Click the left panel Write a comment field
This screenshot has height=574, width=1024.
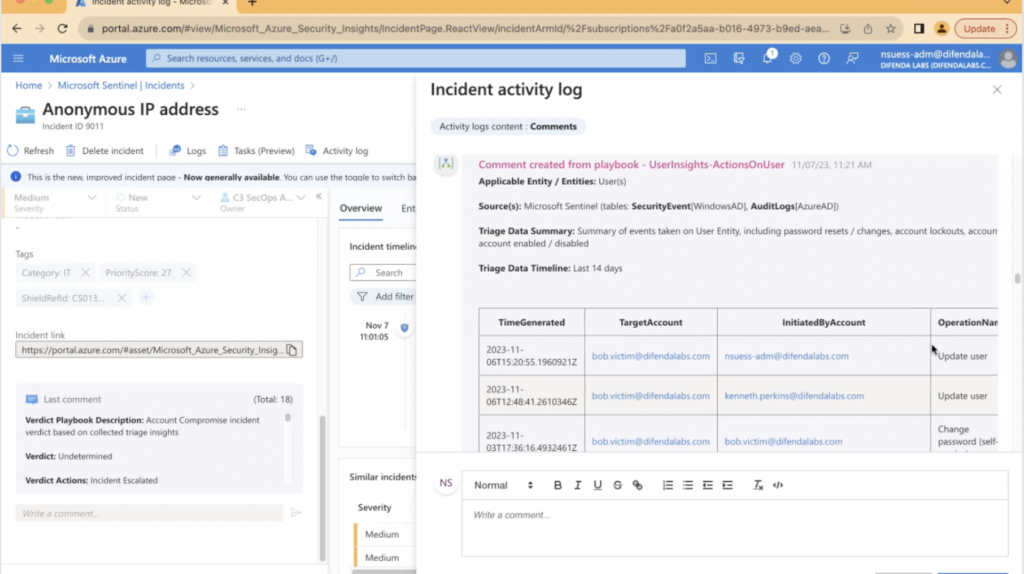(x=150, y=513)
